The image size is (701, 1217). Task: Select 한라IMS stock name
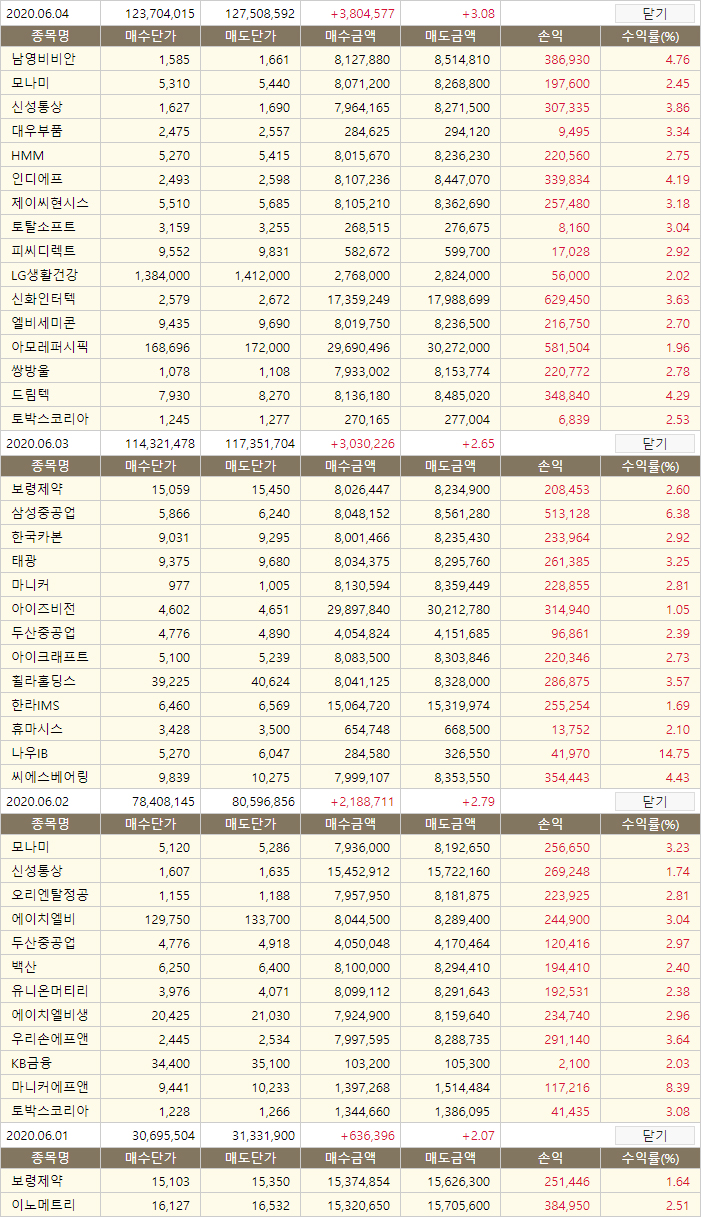tap(37, 705)
